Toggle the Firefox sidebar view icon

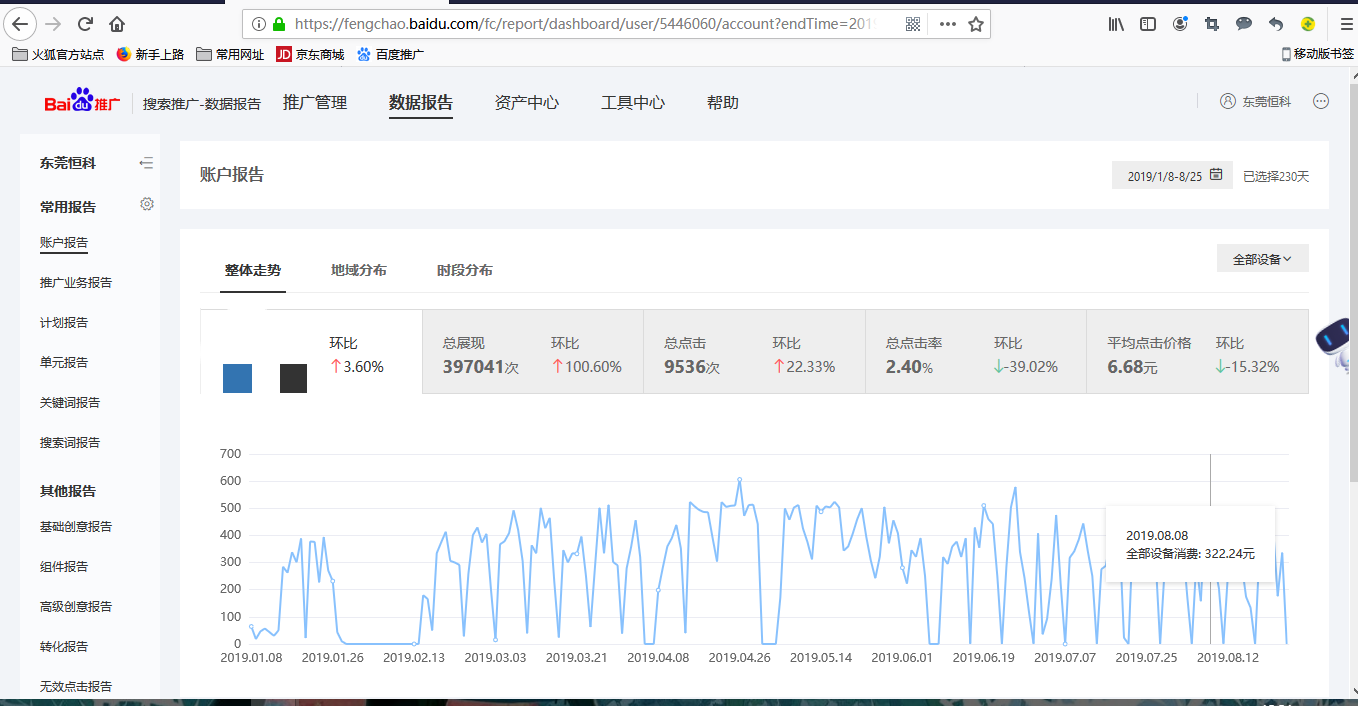1148,24
